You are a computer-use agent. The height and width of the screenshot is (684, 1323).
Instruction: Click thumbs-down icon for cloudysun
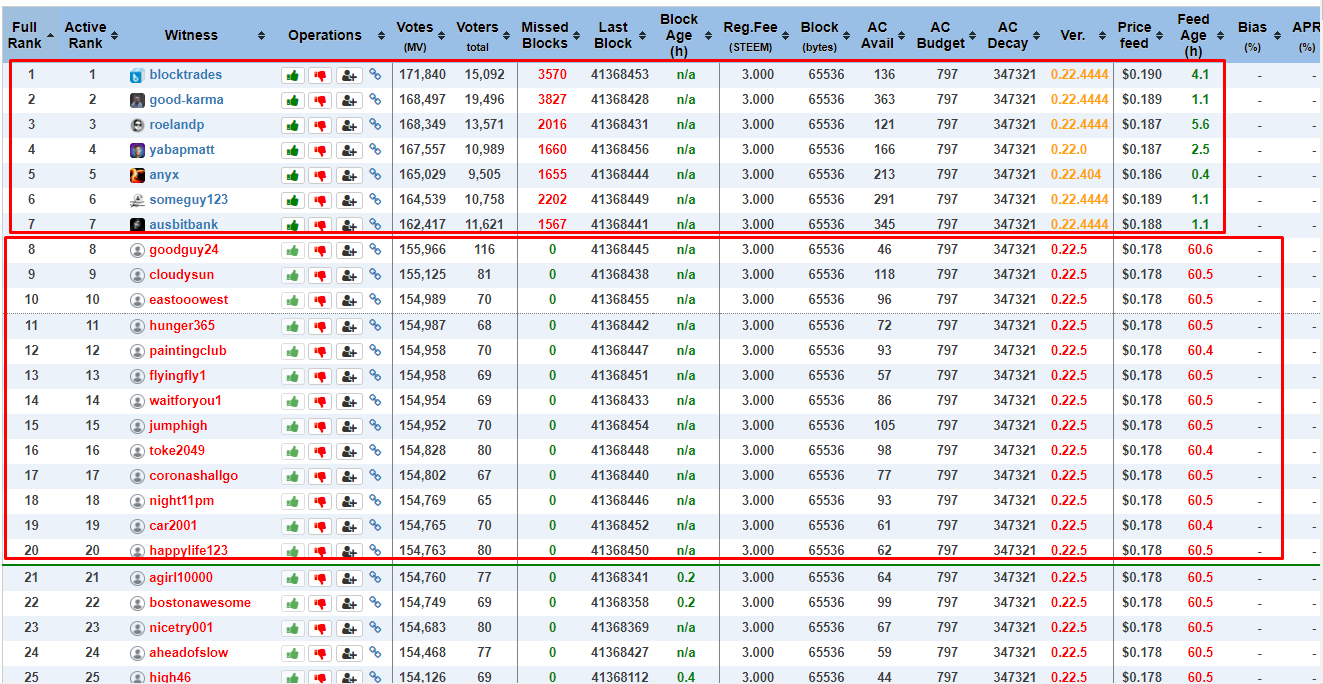click(320, 275)
